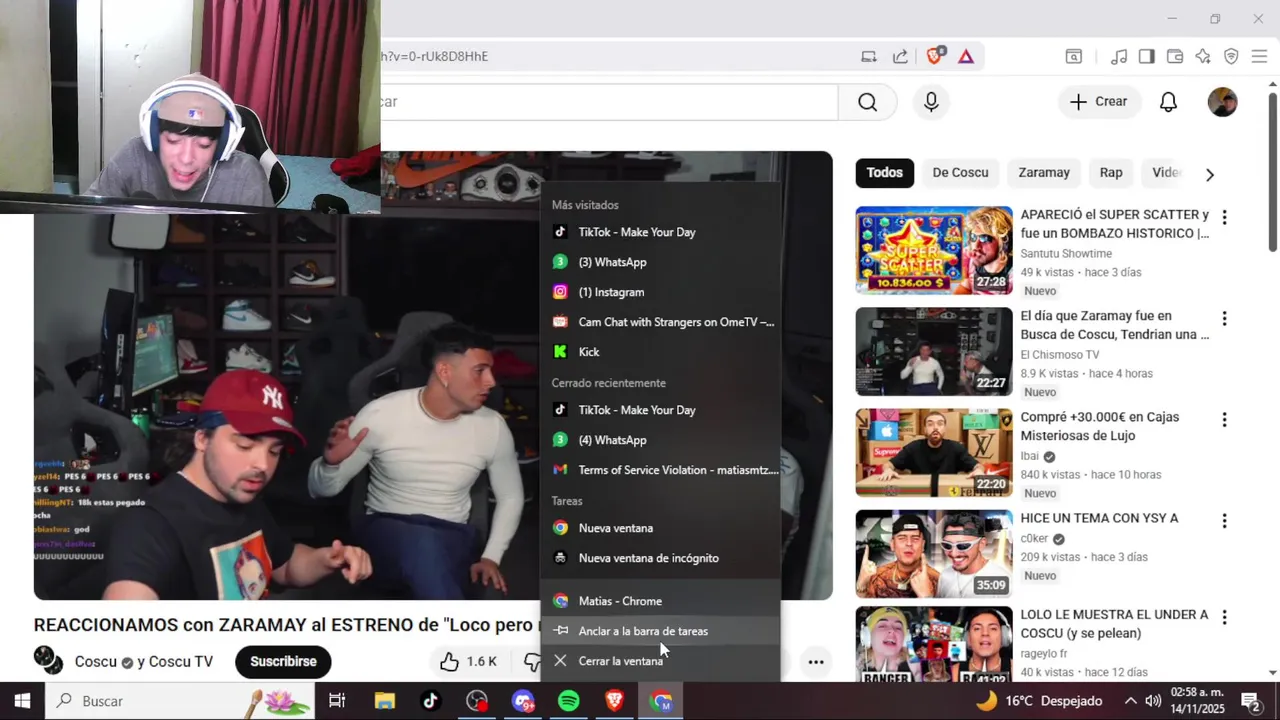Click the YouTube search magnifier button
The width and height of the screenshot is (1280, 720).
[x=867, y=102]
